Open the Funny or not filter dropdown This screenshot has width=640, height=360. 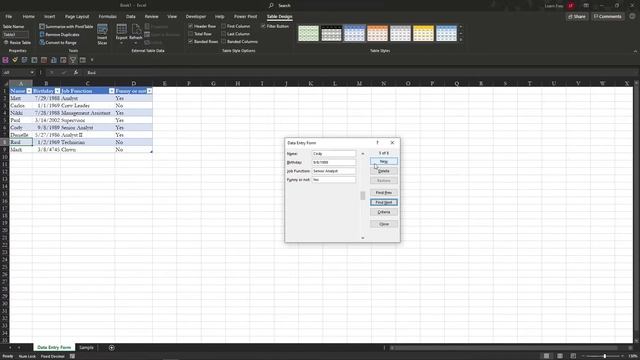149,91
